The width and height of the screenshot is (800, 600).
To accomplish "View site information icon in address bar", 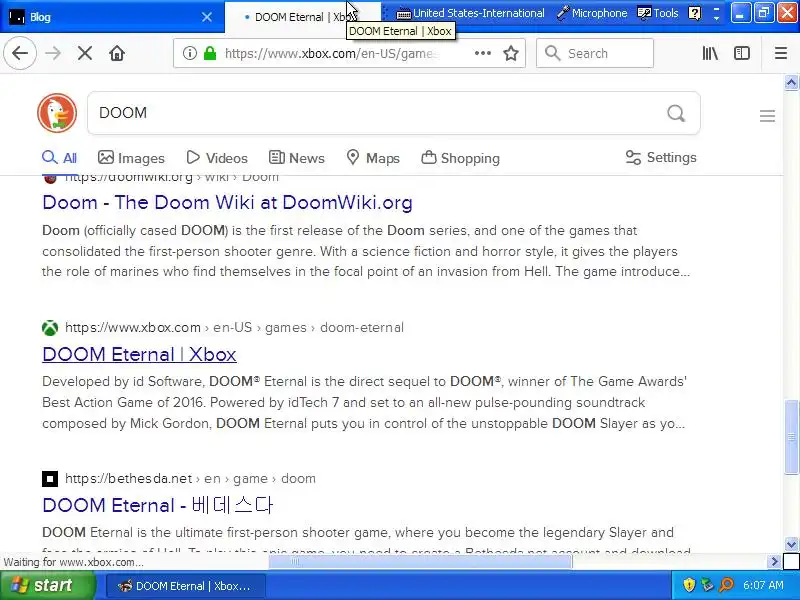I will 190,53.
